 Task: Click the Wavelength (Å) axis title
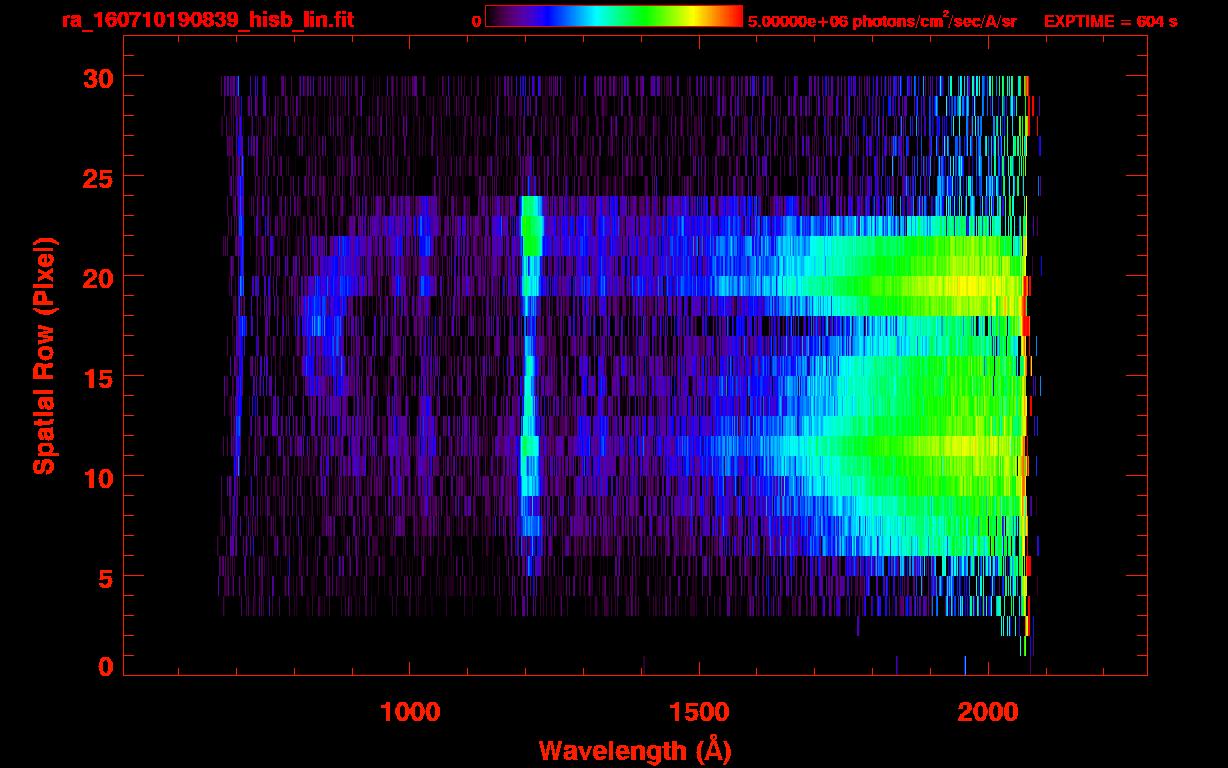(x=634, y=750)
